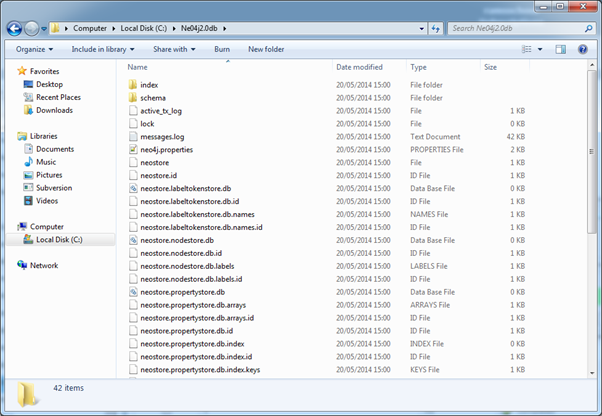Expand the address bar history dropdown

click(x=422, y=28)
